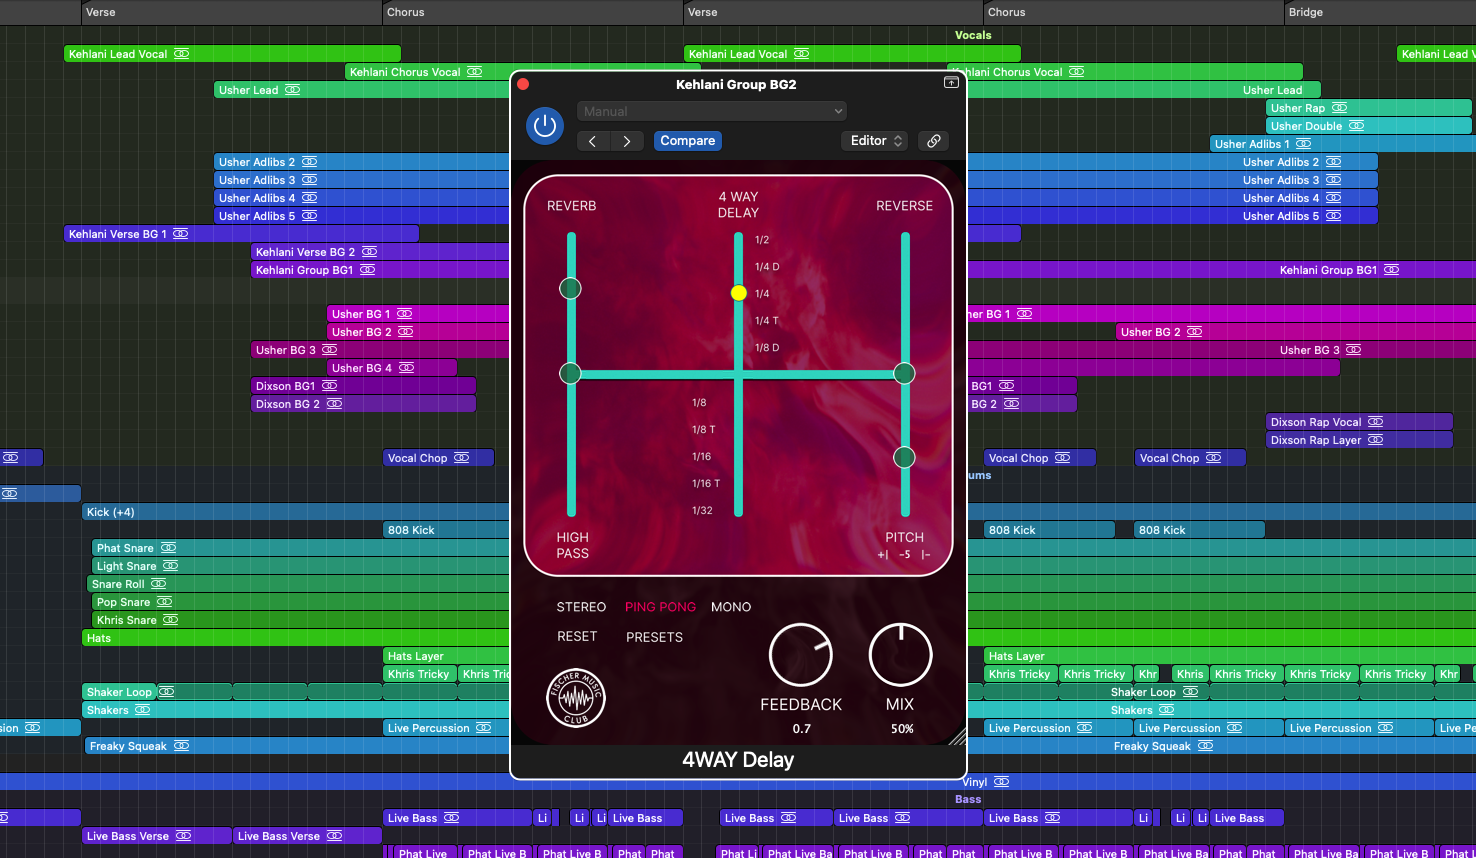Click the RESET button
Image resolution: width=1476 pixels, height=858 pixels.
(577, 637)
